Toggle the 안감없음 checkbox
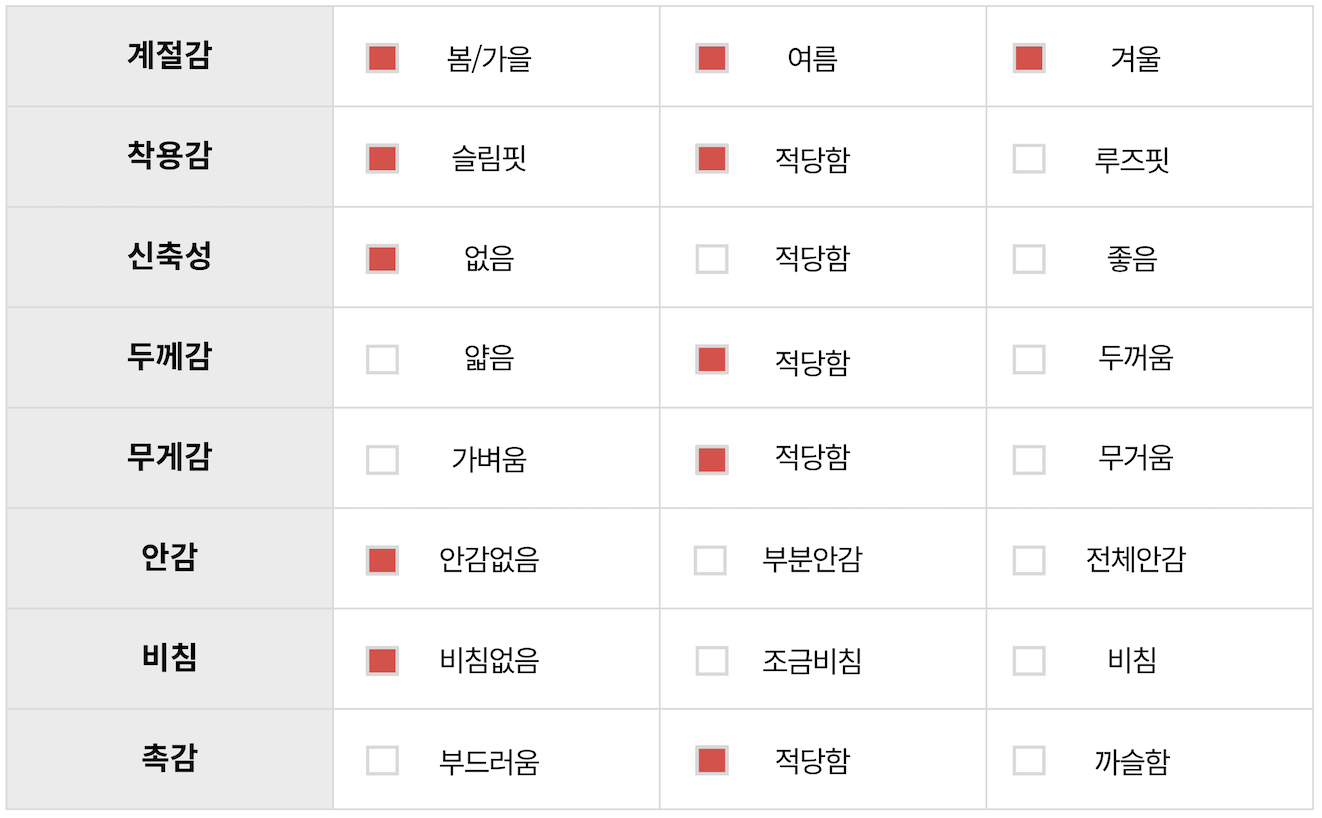 (382, 560)
